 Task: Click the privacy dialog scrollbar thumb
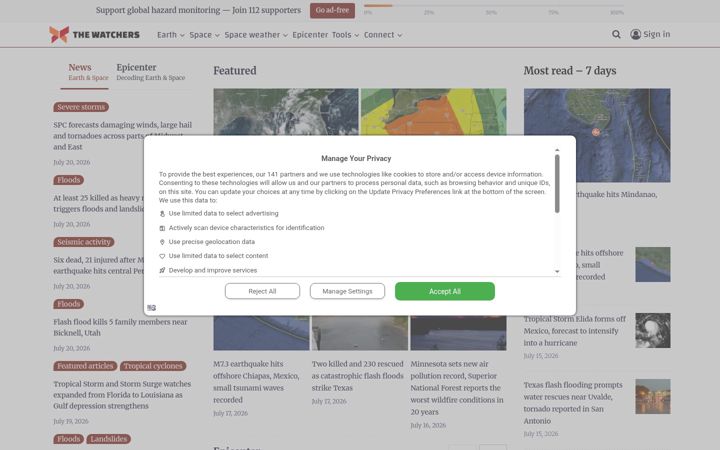(557, 184)
